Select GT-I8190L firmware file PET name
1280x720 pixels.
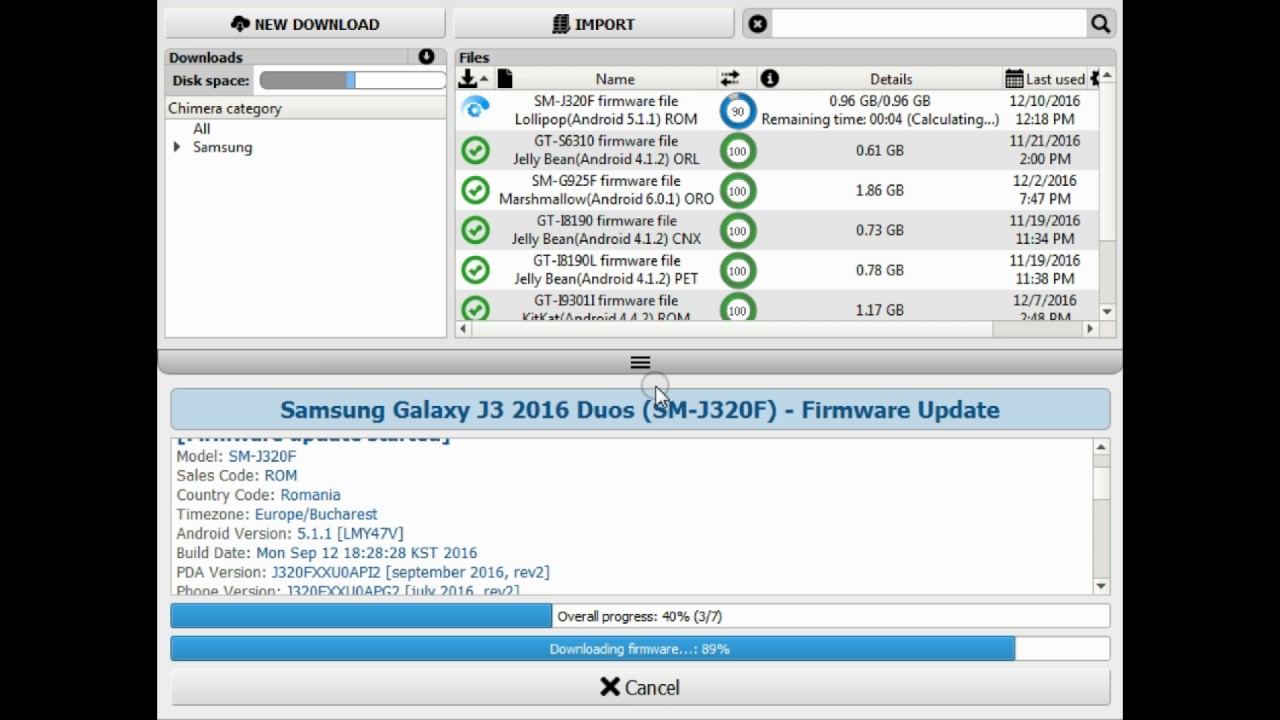(606, 270)
